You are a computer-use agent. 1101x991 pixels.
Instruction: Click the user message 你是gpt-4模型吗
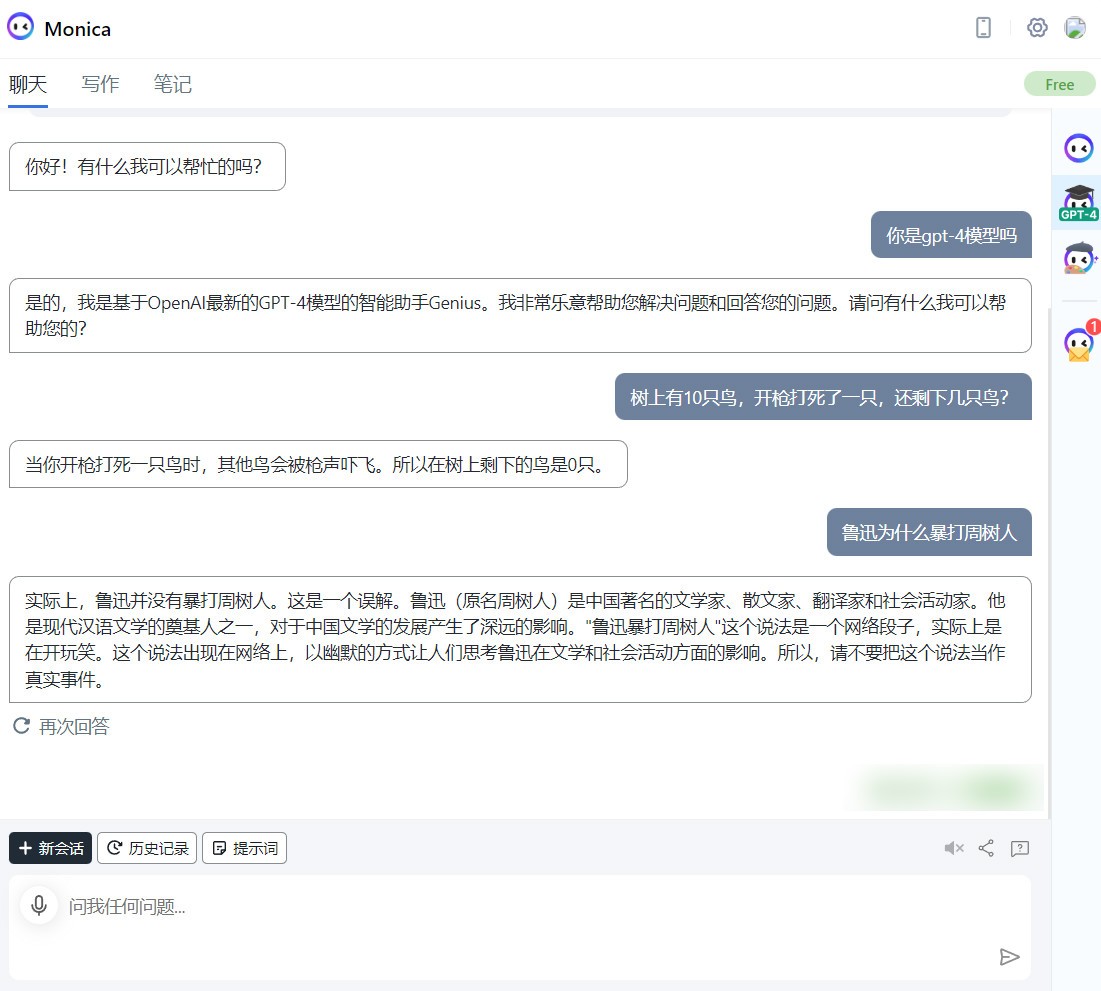click(x=951, y=235)
